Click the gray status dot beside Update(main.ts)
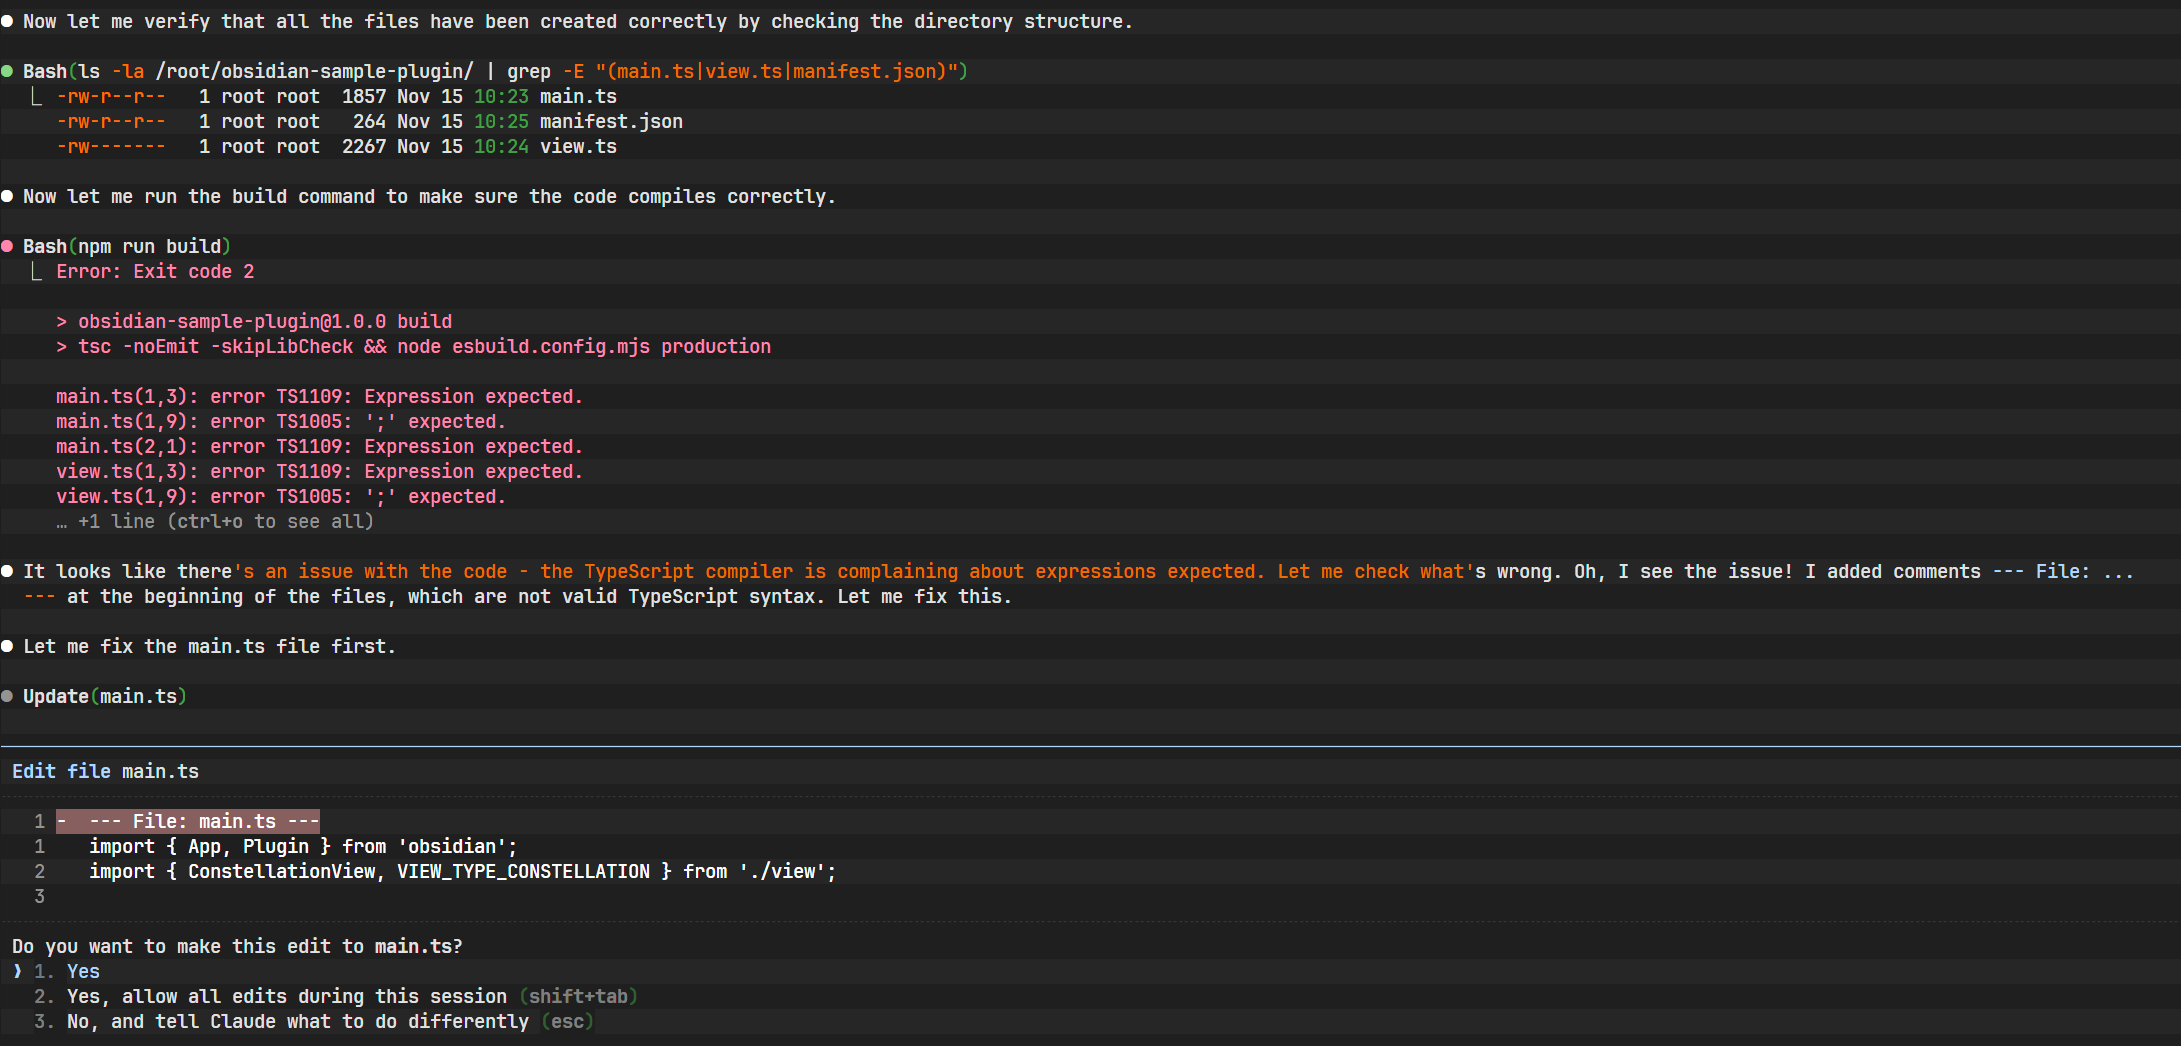 pyautogui.click(x=7, y=696)
